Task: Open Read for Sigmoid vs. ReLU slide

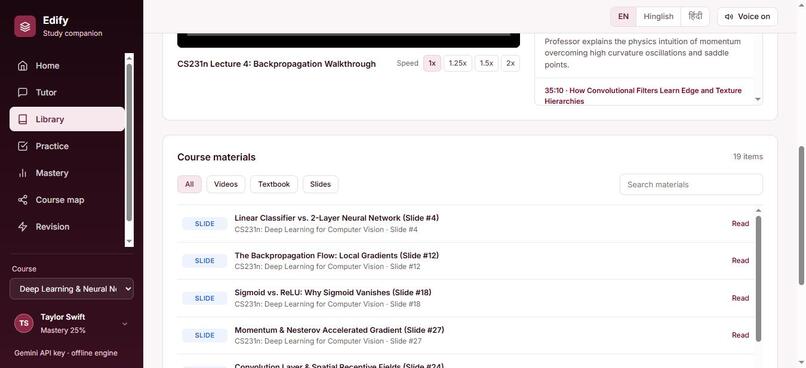Action: tap(740, 298)
